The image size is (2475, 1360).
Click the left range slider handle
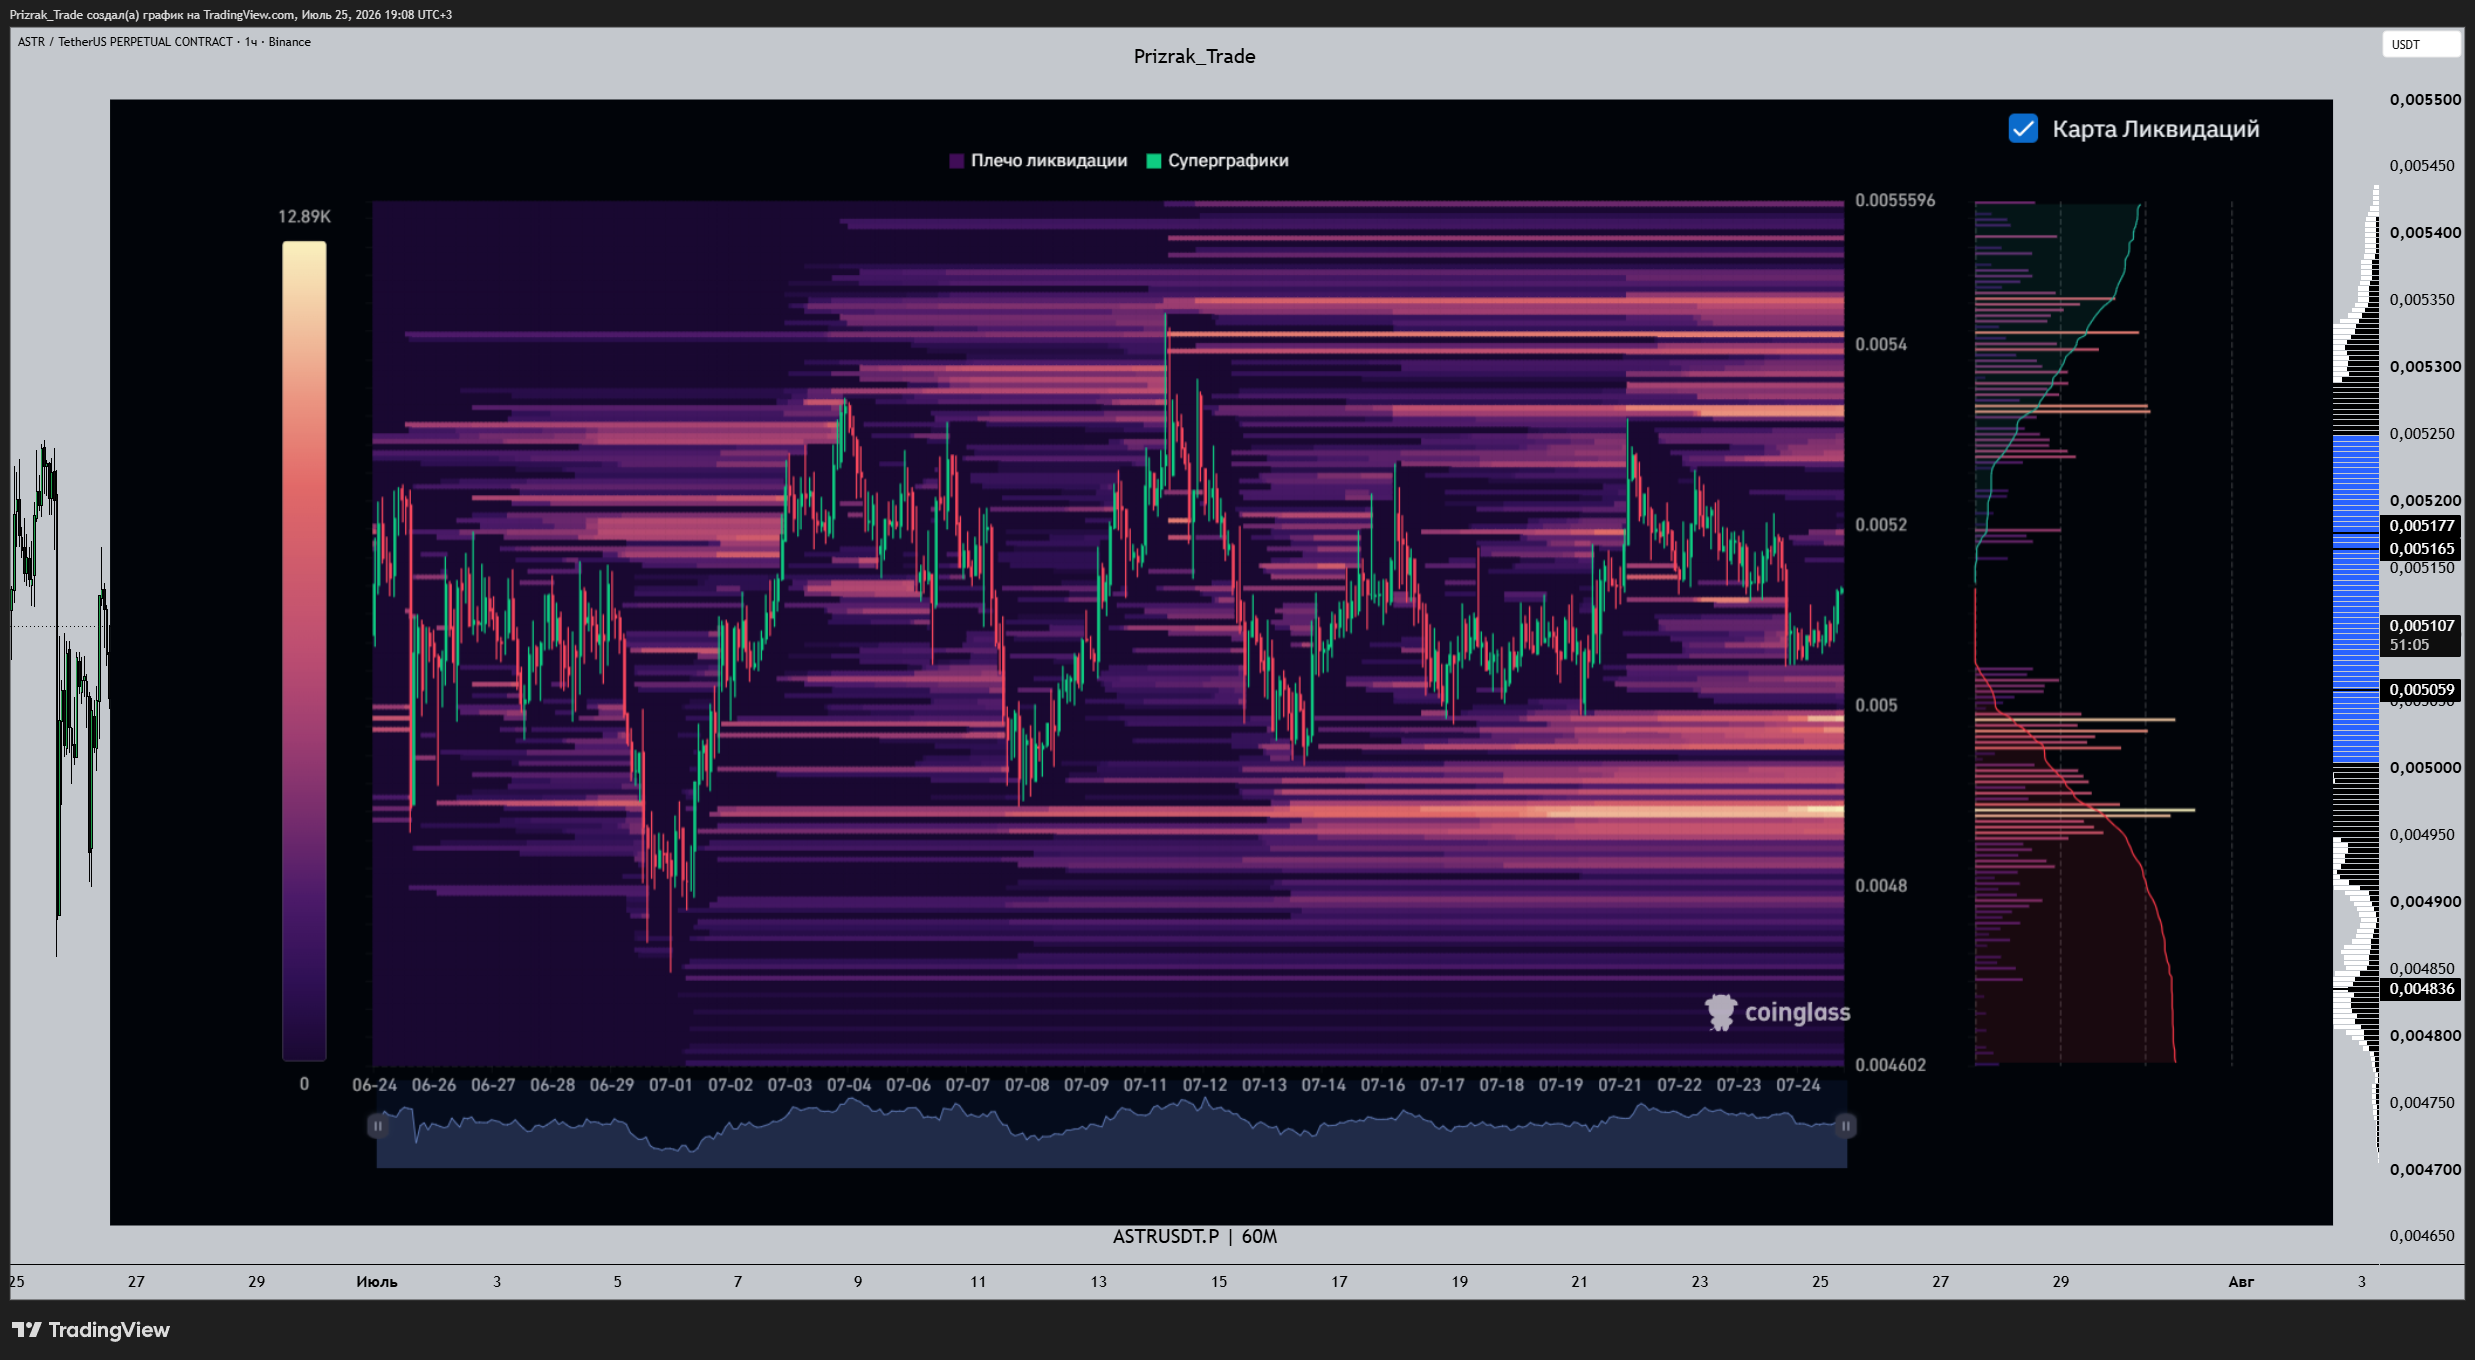coord(377,1126)
